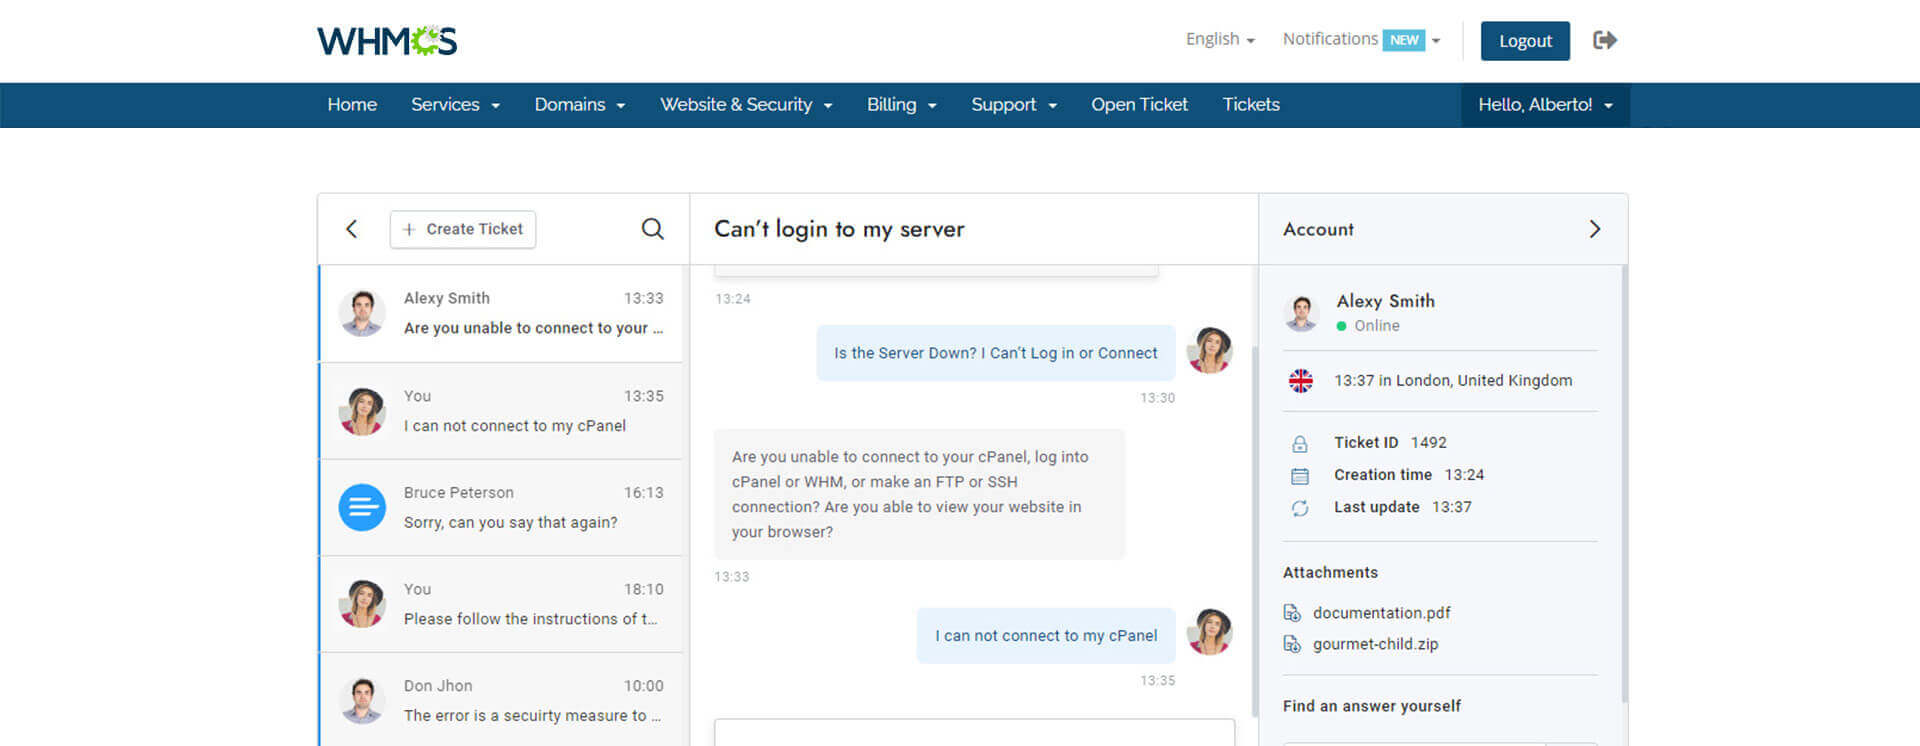Viewport: 1920px width, 746px height.
Task: Open the Notifications dropdown
Action: [x=1360, y=40]
